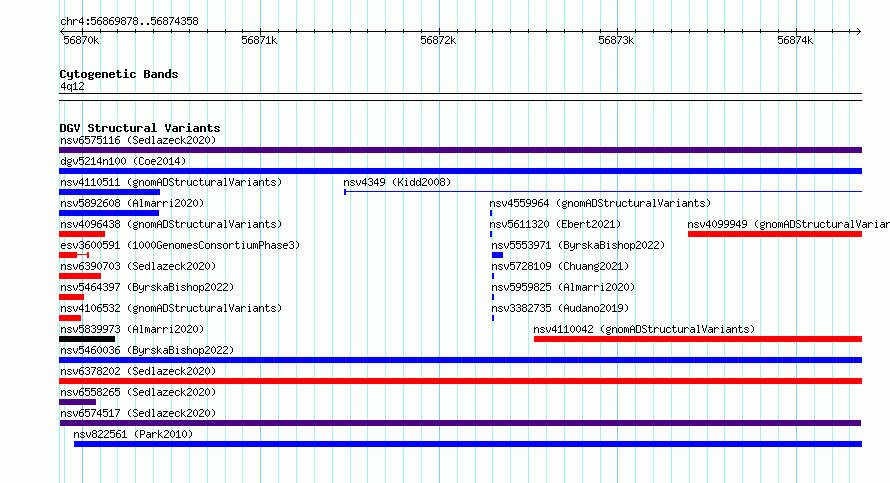Viewport: 890px width, 483px height.
Task: Click the red bar under nsv4096438
Action: click(82, 234)
